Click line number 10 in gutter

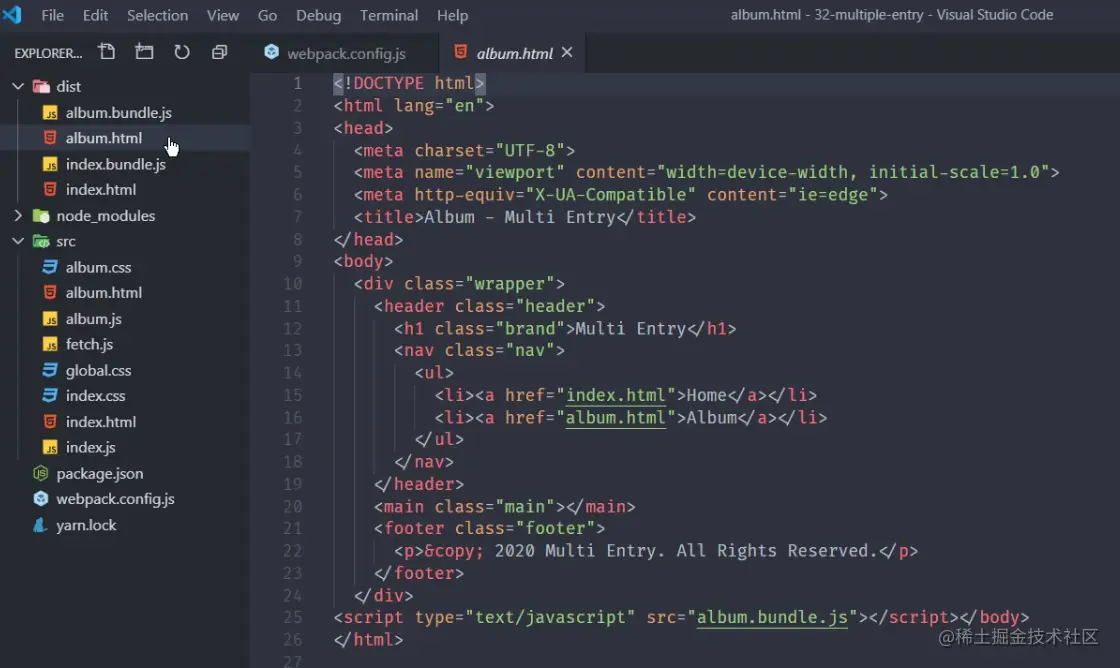(293, 284)
